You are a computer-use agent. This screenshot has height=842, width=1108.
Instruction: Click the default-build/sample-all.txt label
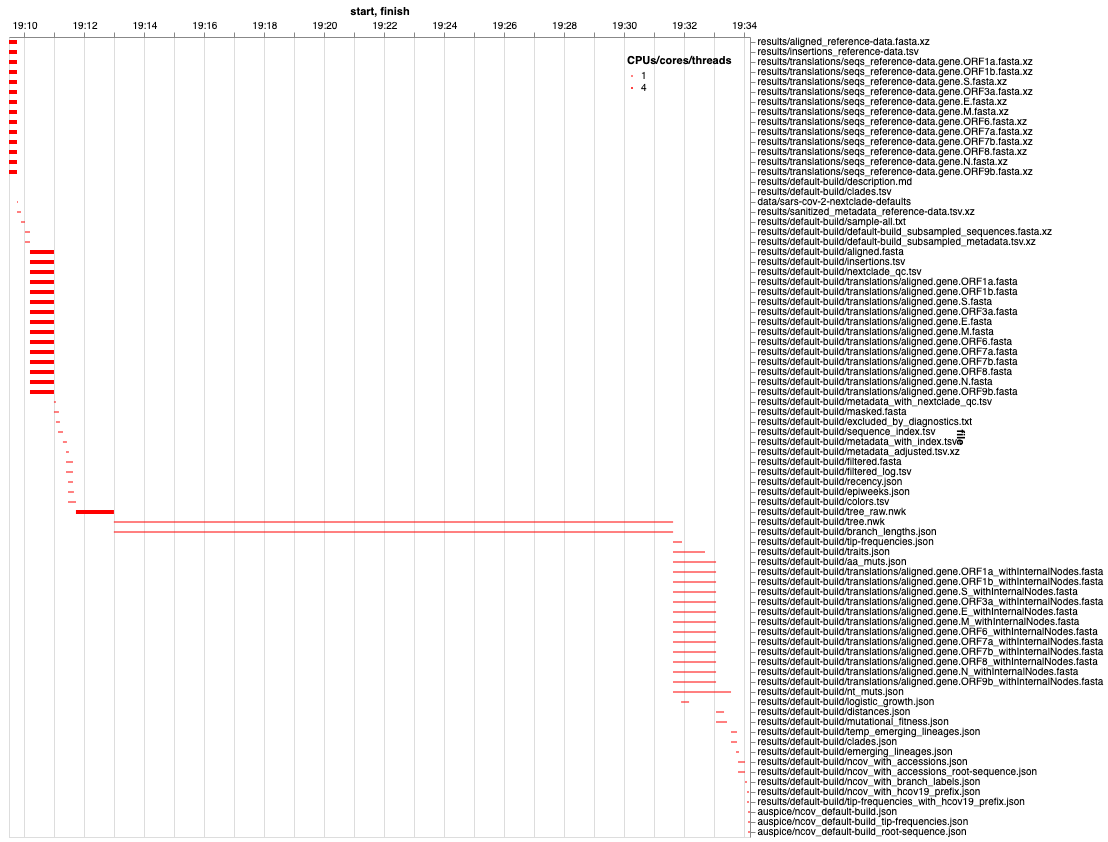point(831,222)
